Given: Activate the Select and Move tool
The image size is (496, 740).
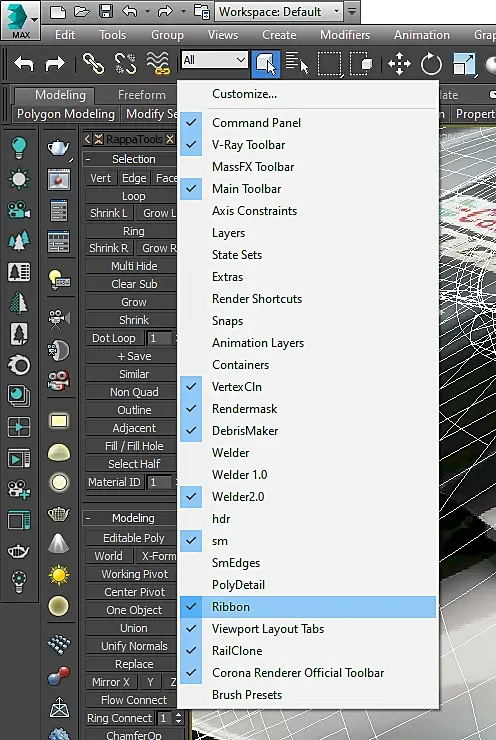Looking at the screenshot, I should pyautogui.click(x=399, y=64).
